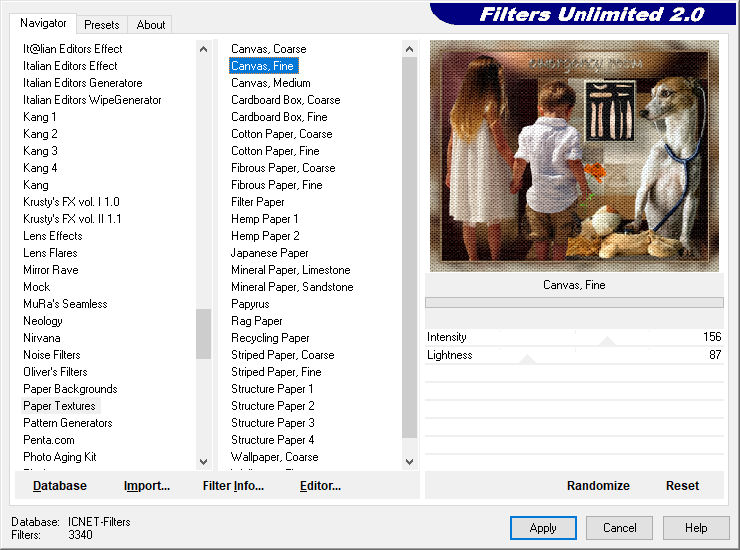Reset filter settings with Reset
The height and width of the screenshot is (550, 740).
[682, 486]
